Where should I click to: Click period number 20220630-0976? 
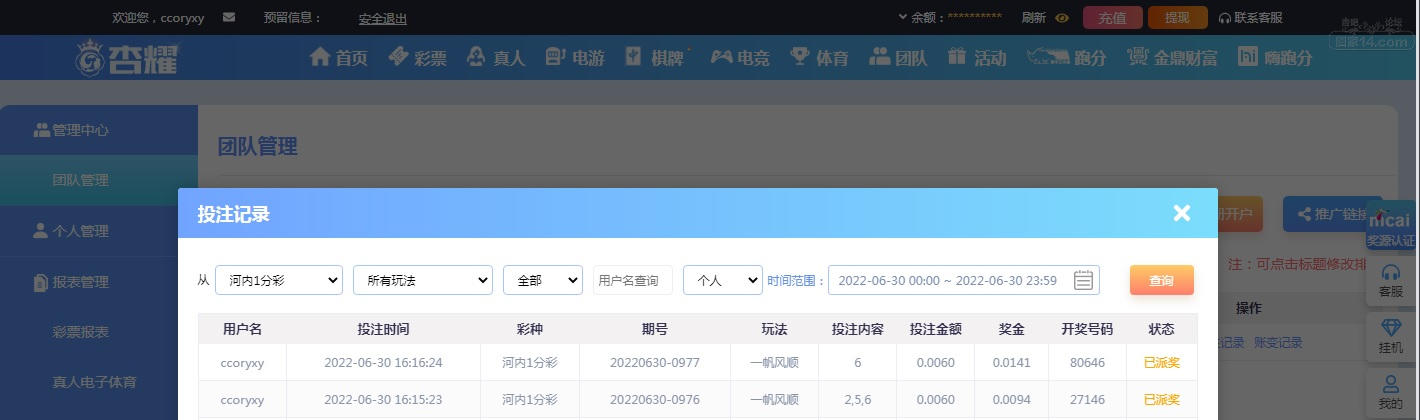(655, 399)
